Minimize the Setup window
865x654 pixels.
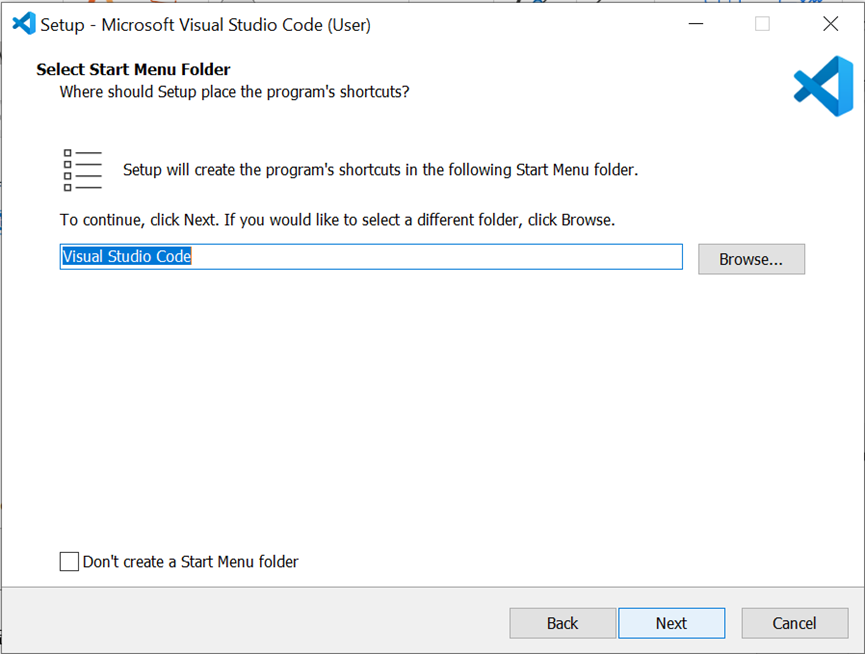point(696,24)
